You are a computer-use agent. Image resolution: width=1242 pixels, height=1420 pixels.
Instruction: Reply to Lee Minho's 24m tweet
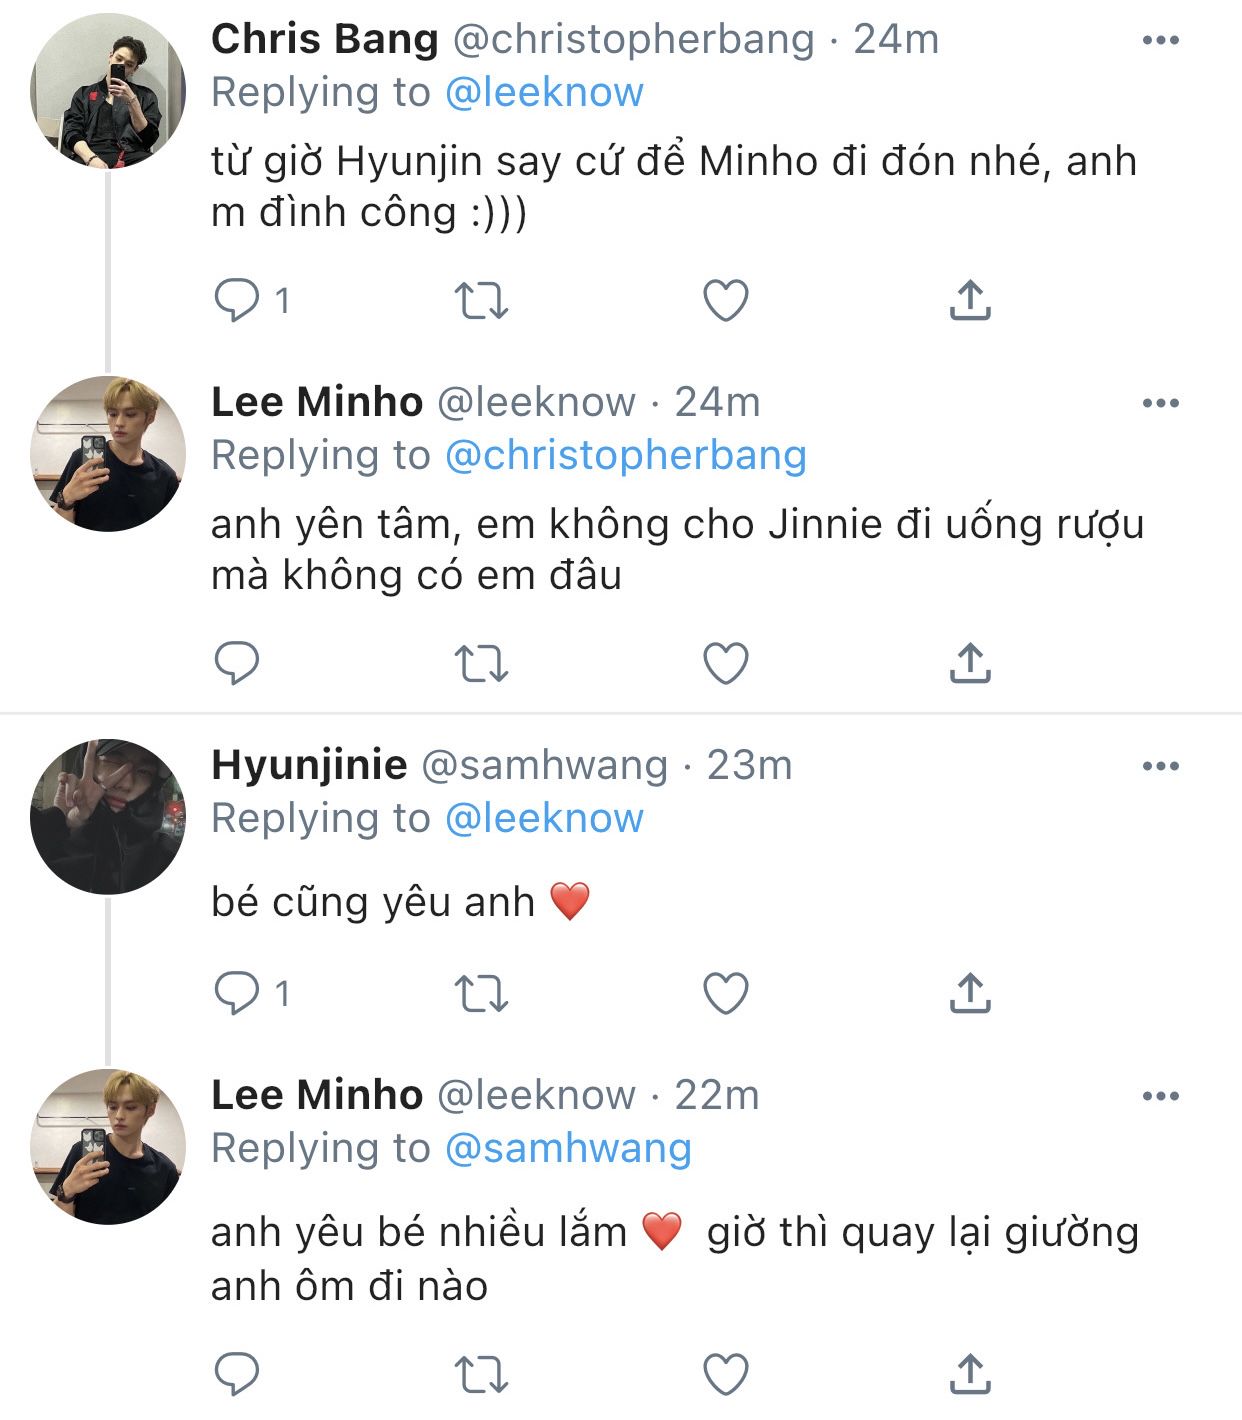[237, 663]
